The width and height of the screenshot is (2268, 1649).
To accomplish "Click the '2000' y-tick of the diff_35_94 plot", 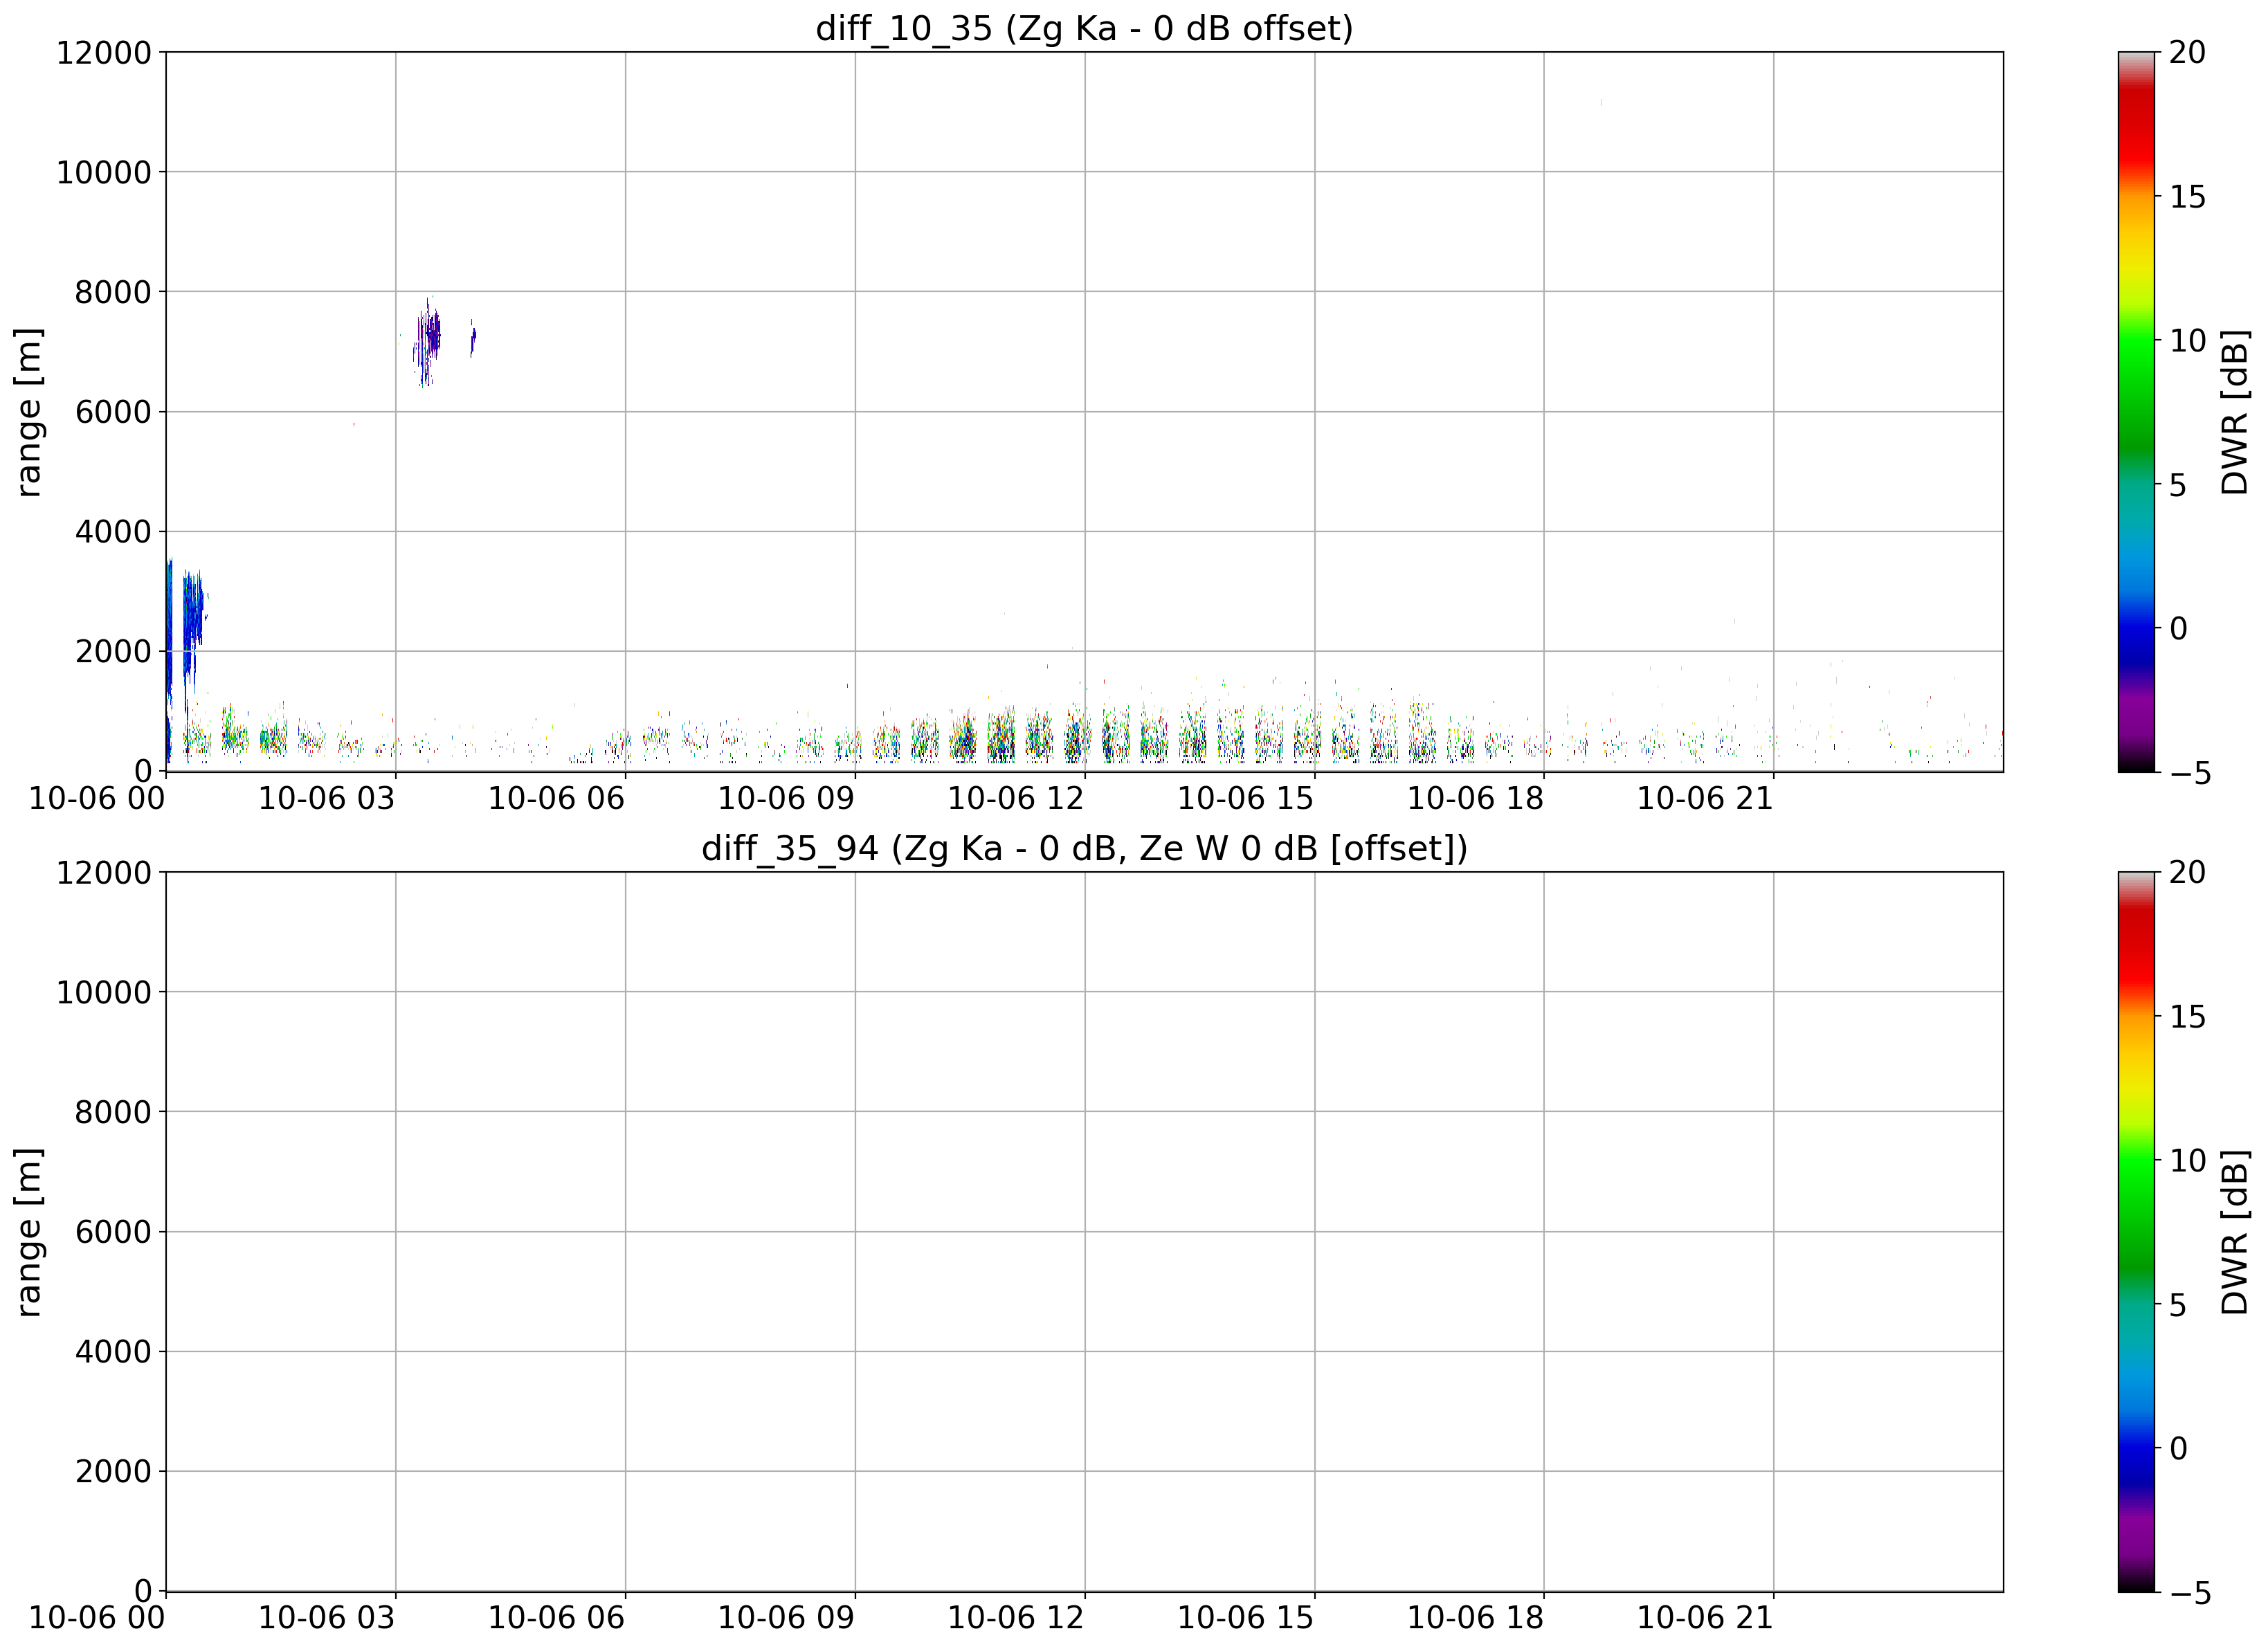I will 113,1472.
